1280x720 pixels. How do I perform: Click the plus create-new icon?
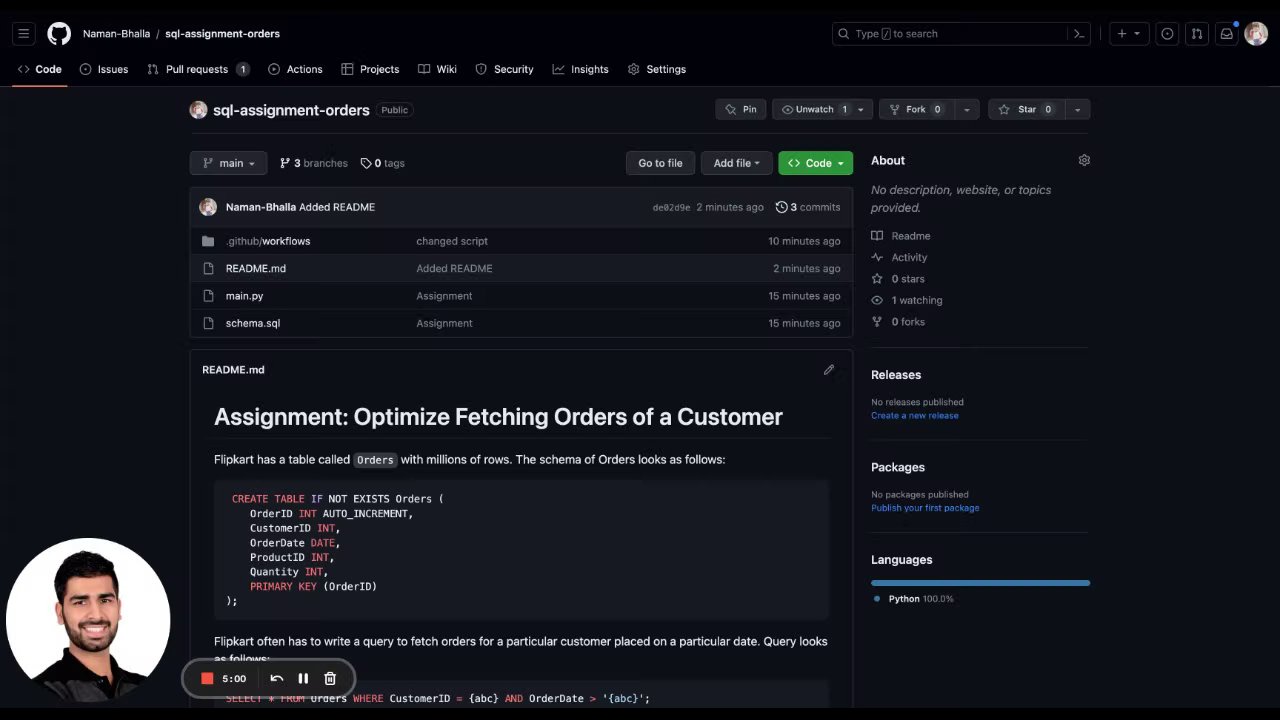coord(1127,34)
